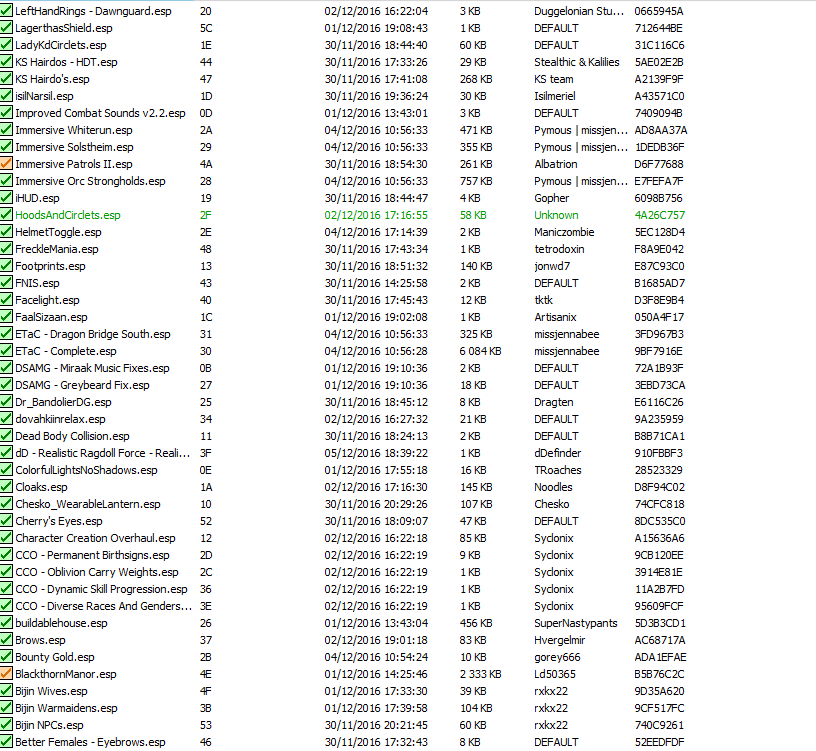Toggle KS Hairdos - HDT.esp checkbox
This screenshot has height=751, width=816.
point(6,62)
